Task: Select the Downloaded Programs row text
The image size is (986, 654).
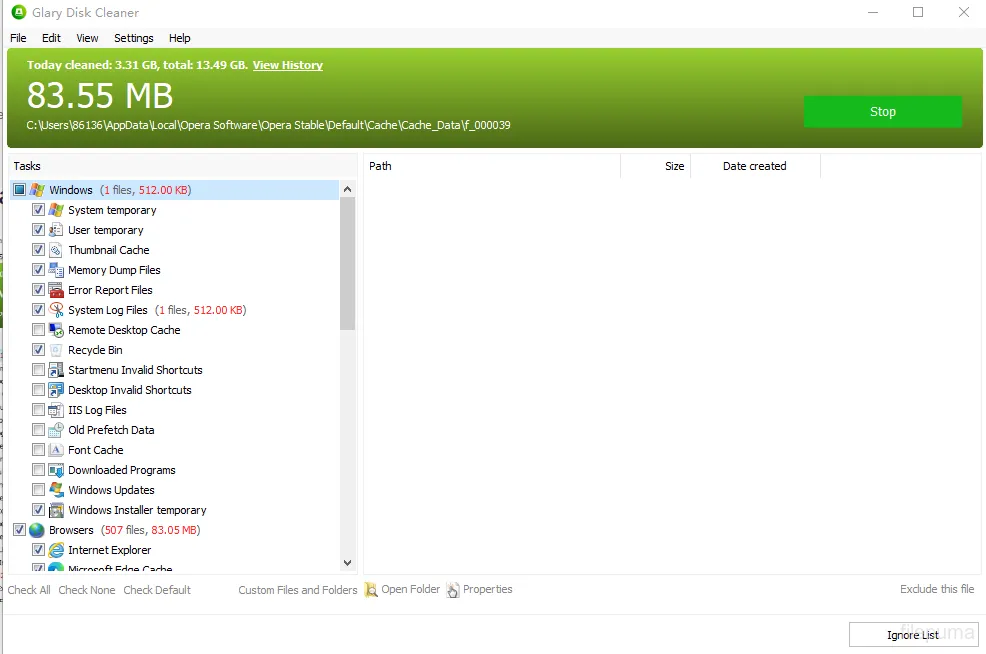Action: pos(121,470)
